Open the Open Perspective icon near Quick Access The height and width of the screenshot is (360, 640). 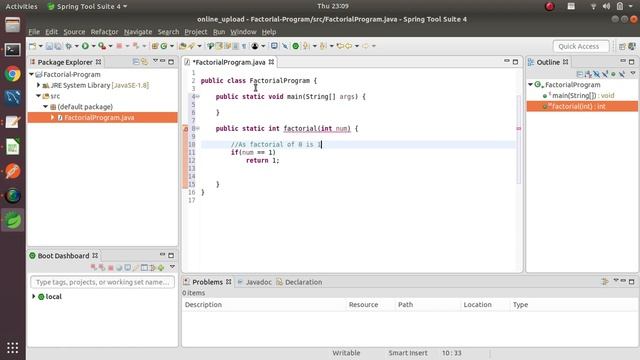pos(622,46)
